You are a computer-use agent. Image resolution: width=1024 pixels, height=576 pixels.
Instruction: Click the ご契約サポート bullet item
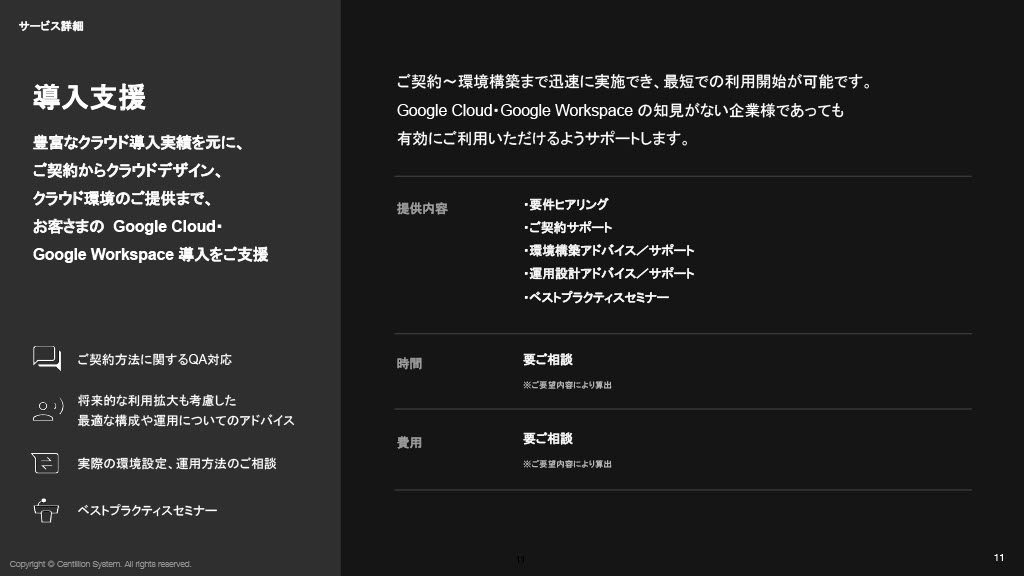tap(568, 228)
